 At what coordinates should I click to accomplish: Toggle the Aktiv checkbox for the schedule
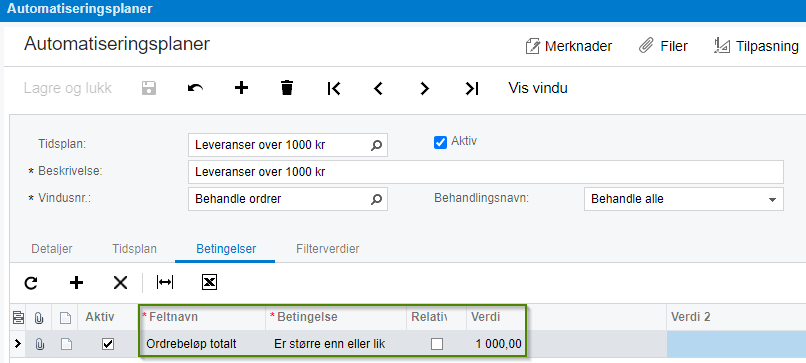tap(440, 142)
